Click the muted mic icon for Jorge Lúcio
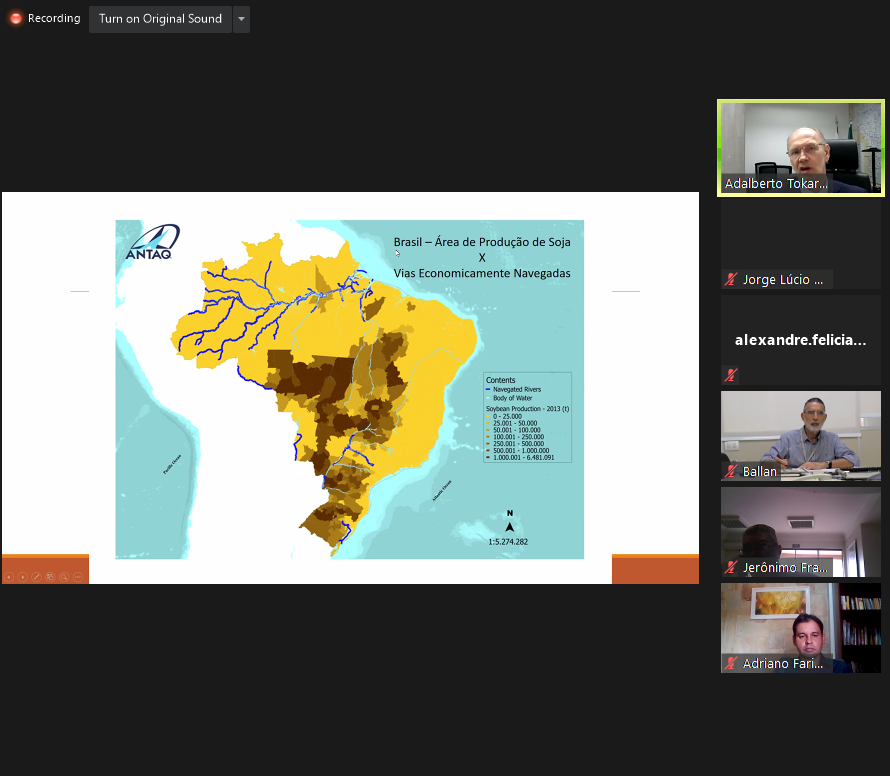The width and height of the screenshot is (890, 776). click(732, 280)
